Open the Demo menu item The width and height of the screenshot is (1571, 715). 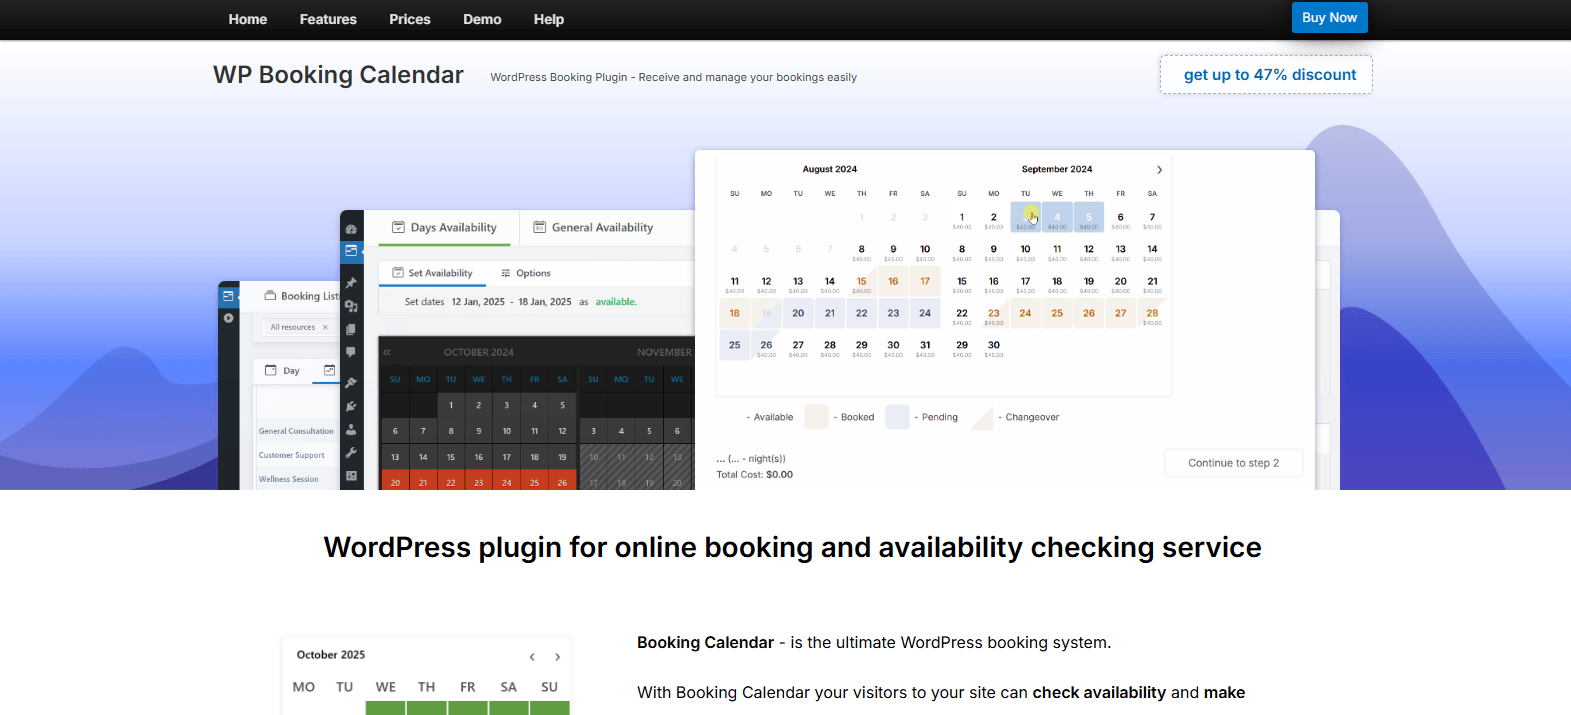pyautogui.click(x=482, y=19)
